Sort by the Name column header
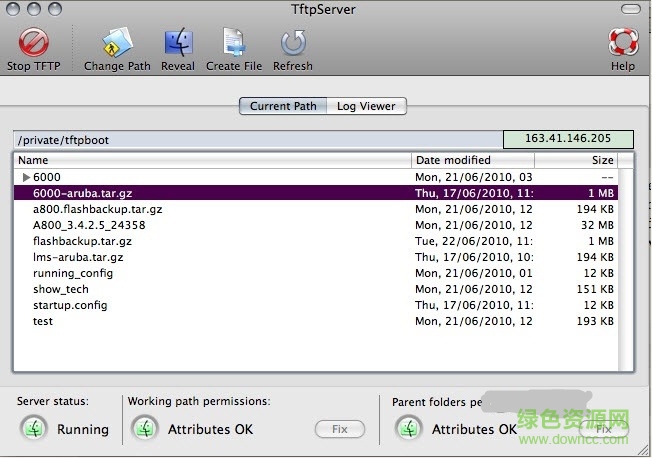This screenshot has height=458, width=652. [x=212, y=160]
